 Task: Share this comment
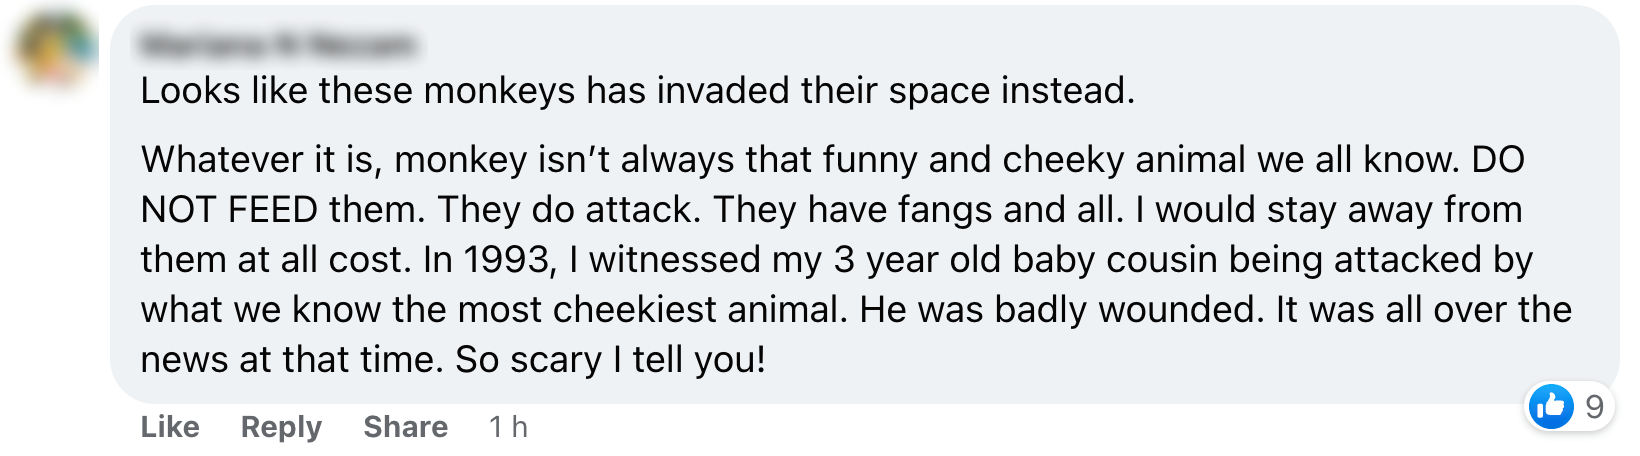405,427
